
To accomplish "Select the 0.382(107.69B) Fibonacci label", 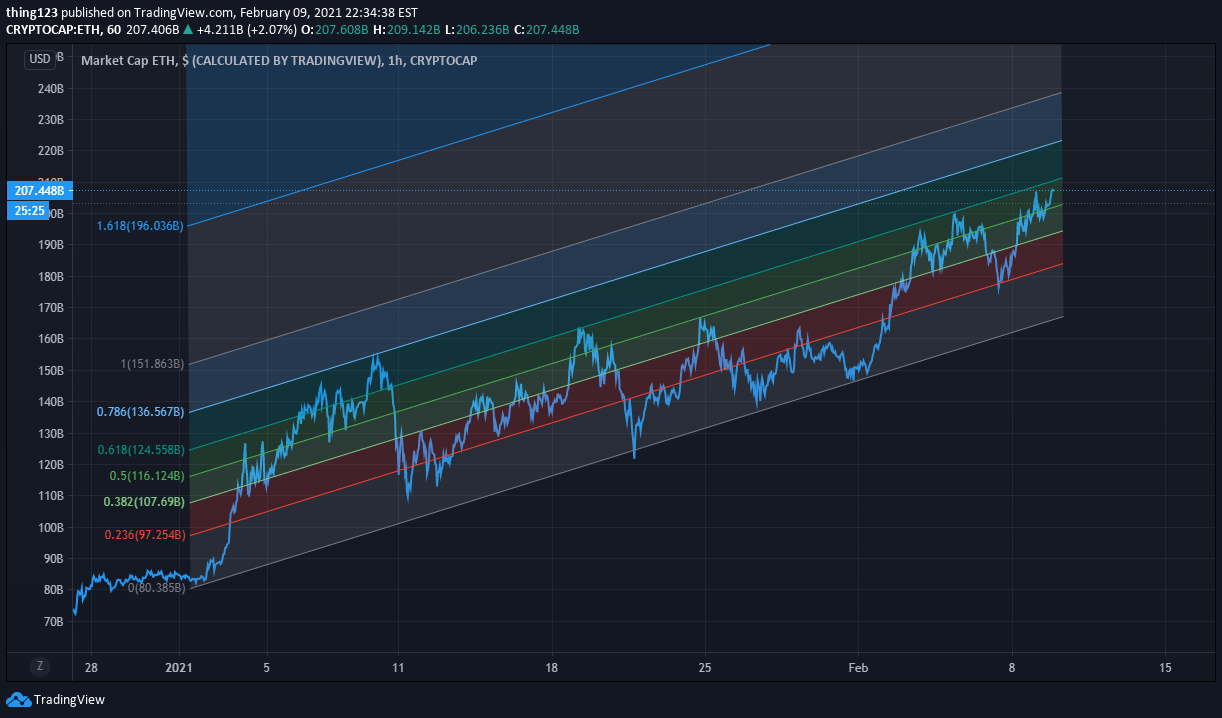I will pyautogui.click(x=144, y=502).
